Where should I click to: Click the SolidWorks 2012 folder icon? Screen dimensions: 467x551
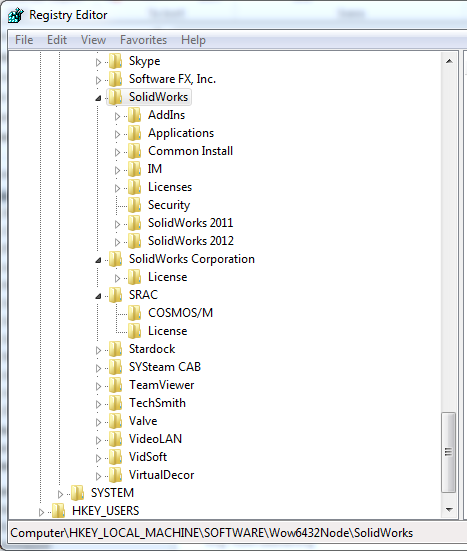(134, 241)
